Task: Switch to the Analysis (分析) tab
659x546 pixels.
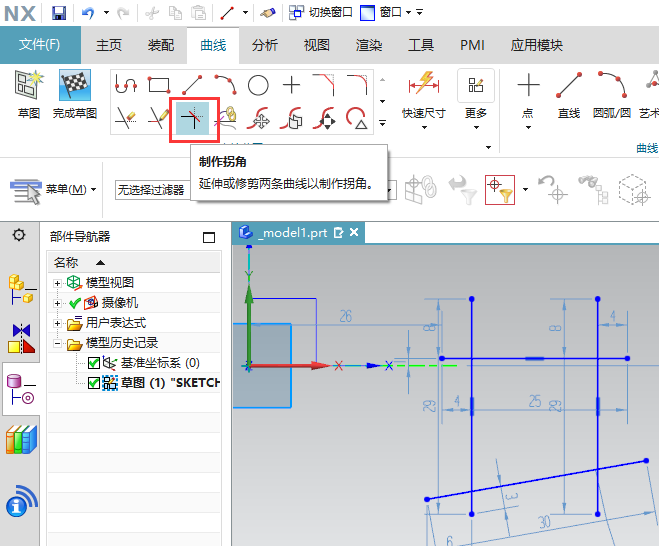Action: pos(265,45)
